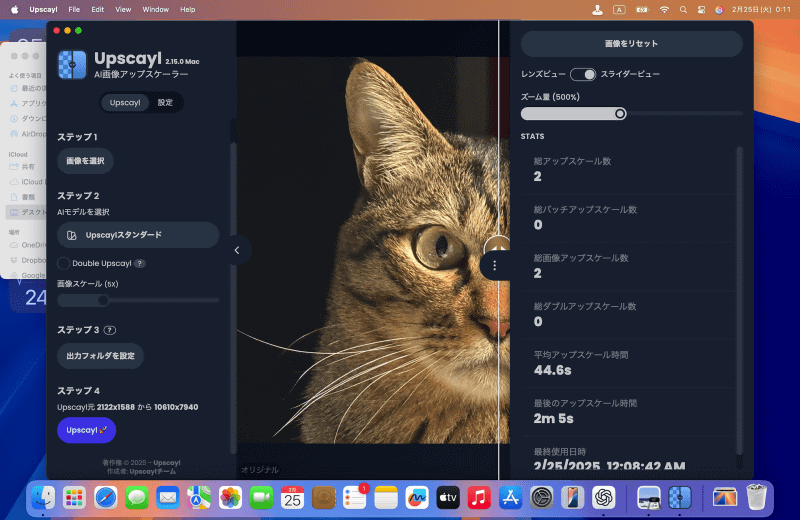Screen dimensions: 800x520
Task: Open Calendar showing 25 in the Dock
Action: coord(292,498)
